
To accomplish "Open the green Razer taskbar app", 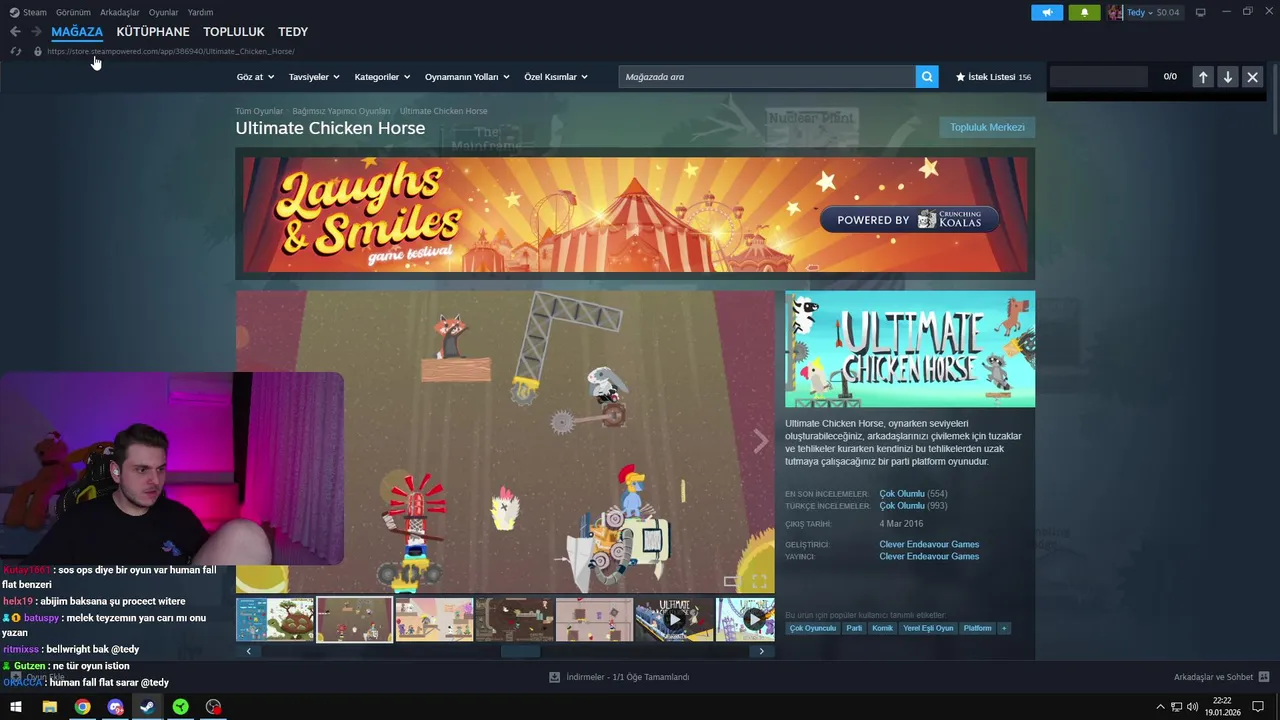I will (x=180, y=707).
